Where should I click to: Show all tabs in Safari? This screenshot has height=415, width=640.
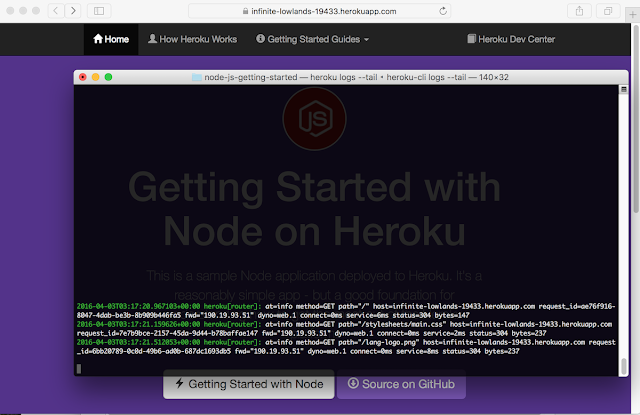tap(608, 11)
